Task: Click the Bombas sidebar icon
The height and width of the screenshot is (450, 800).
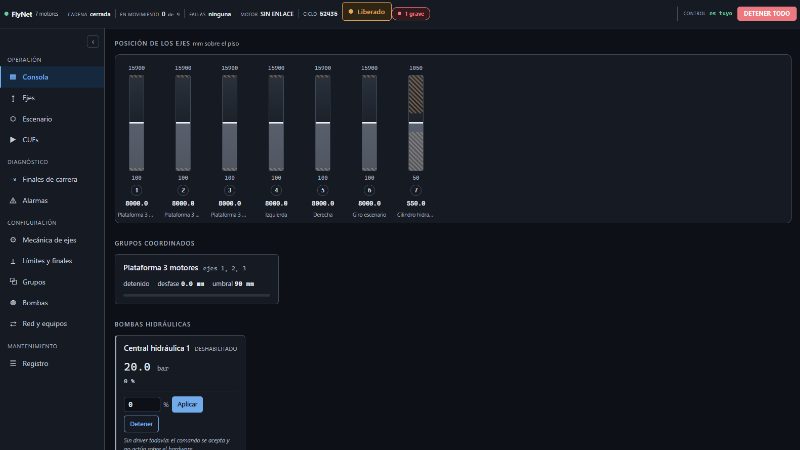Action: (13, 303)
